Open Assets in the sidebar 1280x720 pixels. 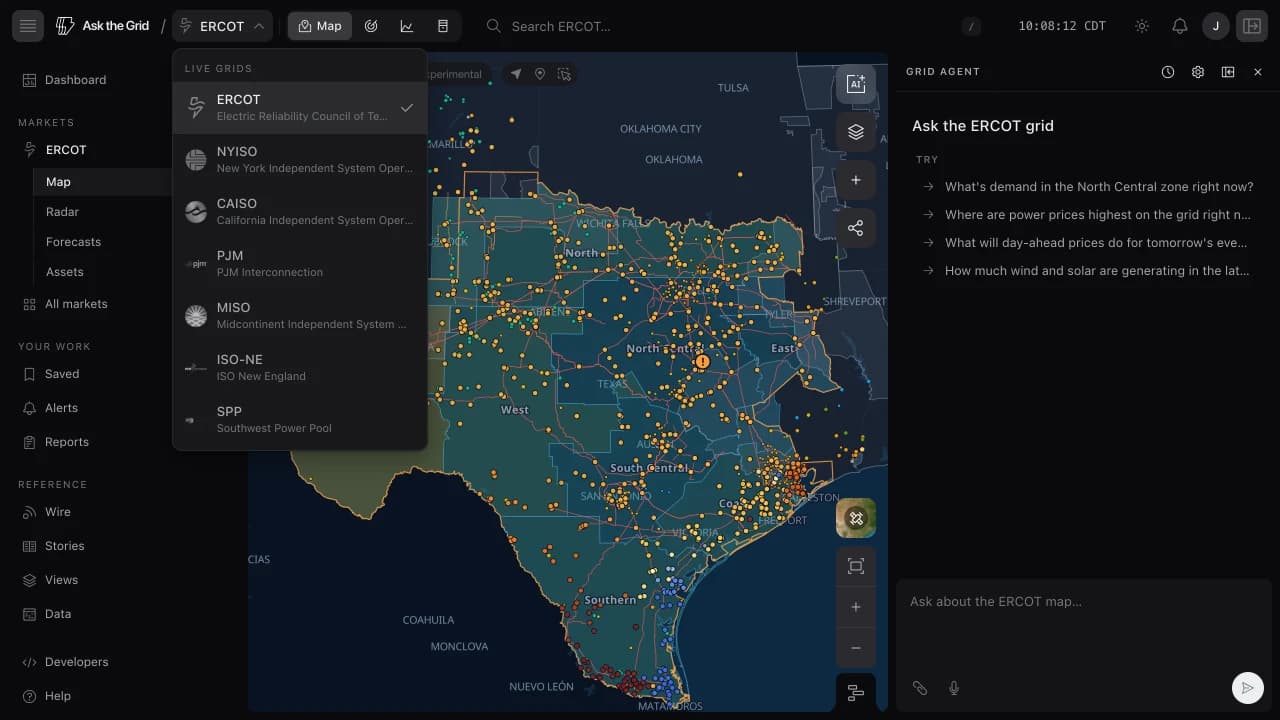64,272
